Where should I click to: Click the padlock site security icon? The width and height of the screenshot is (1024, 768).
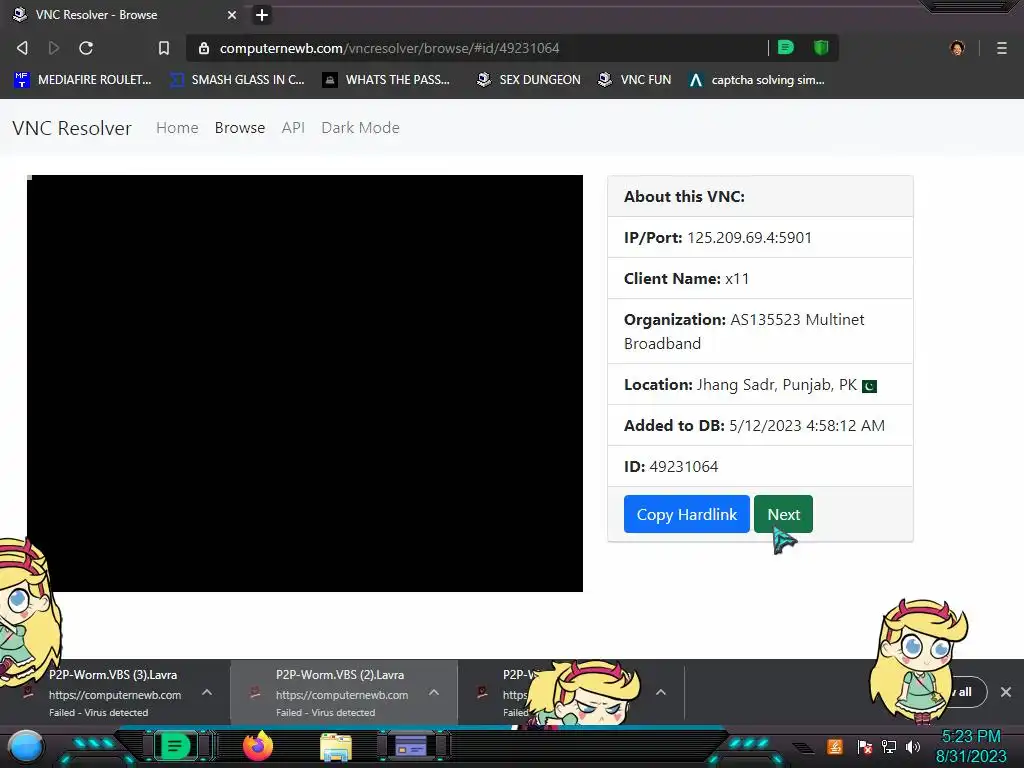[x=204, y=48]
